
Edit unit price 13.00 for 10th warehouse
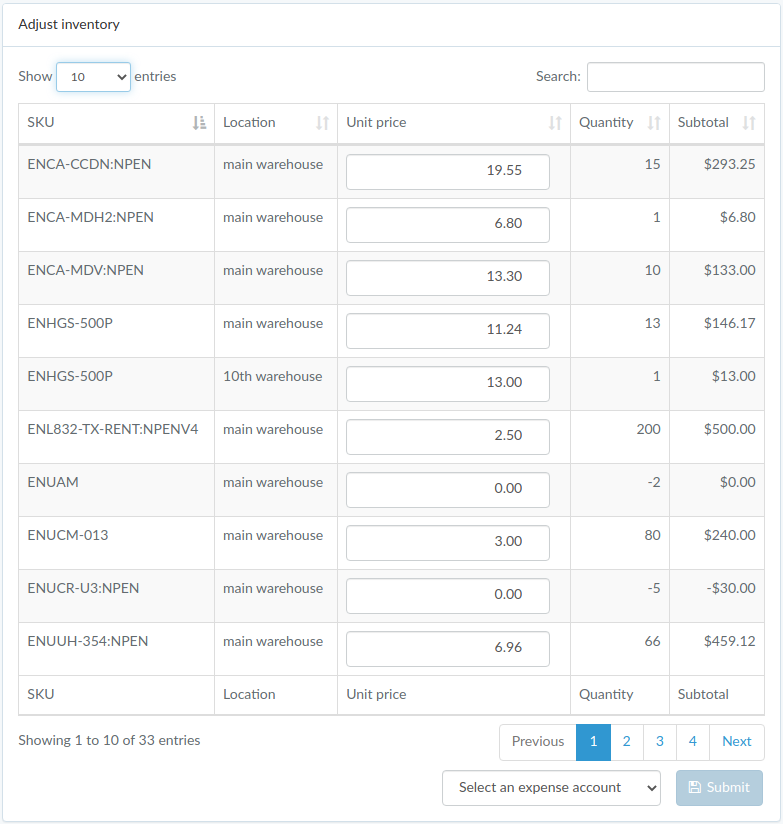point(448,384)
